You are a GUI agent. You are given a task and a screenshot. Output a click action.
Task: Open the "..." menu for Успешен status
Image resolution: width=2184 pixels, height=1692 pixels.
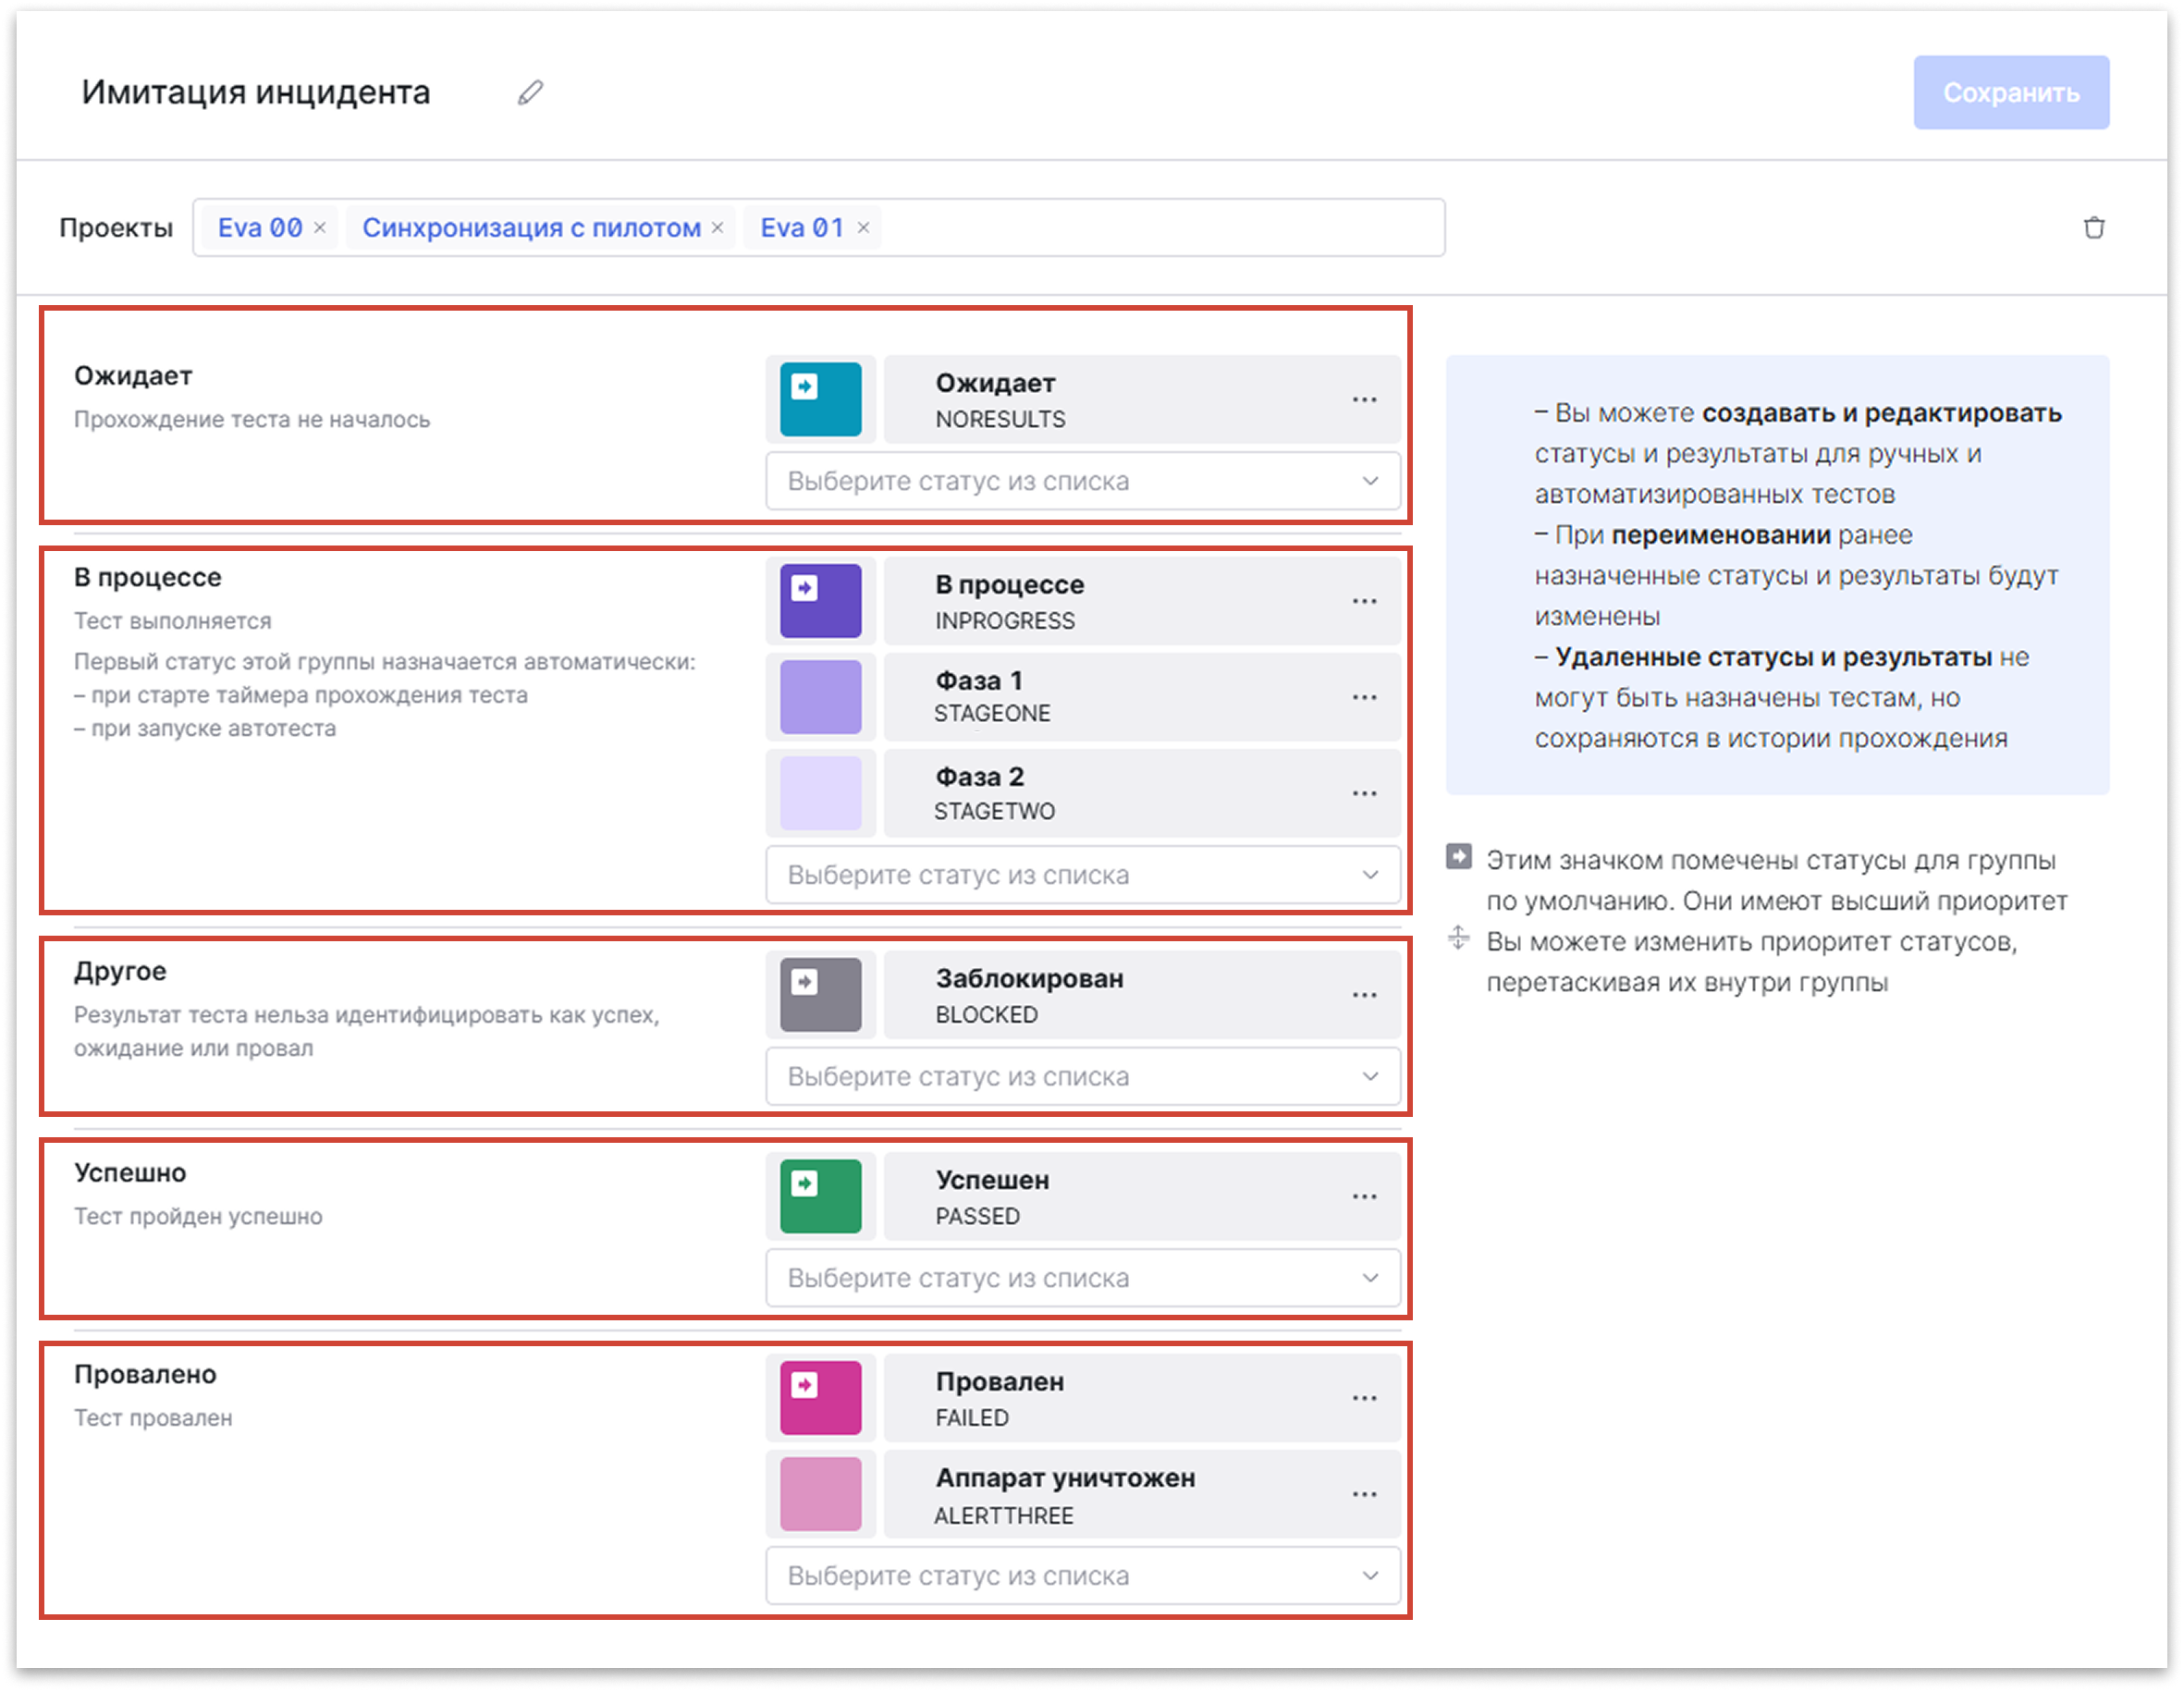point(1365,1196)
